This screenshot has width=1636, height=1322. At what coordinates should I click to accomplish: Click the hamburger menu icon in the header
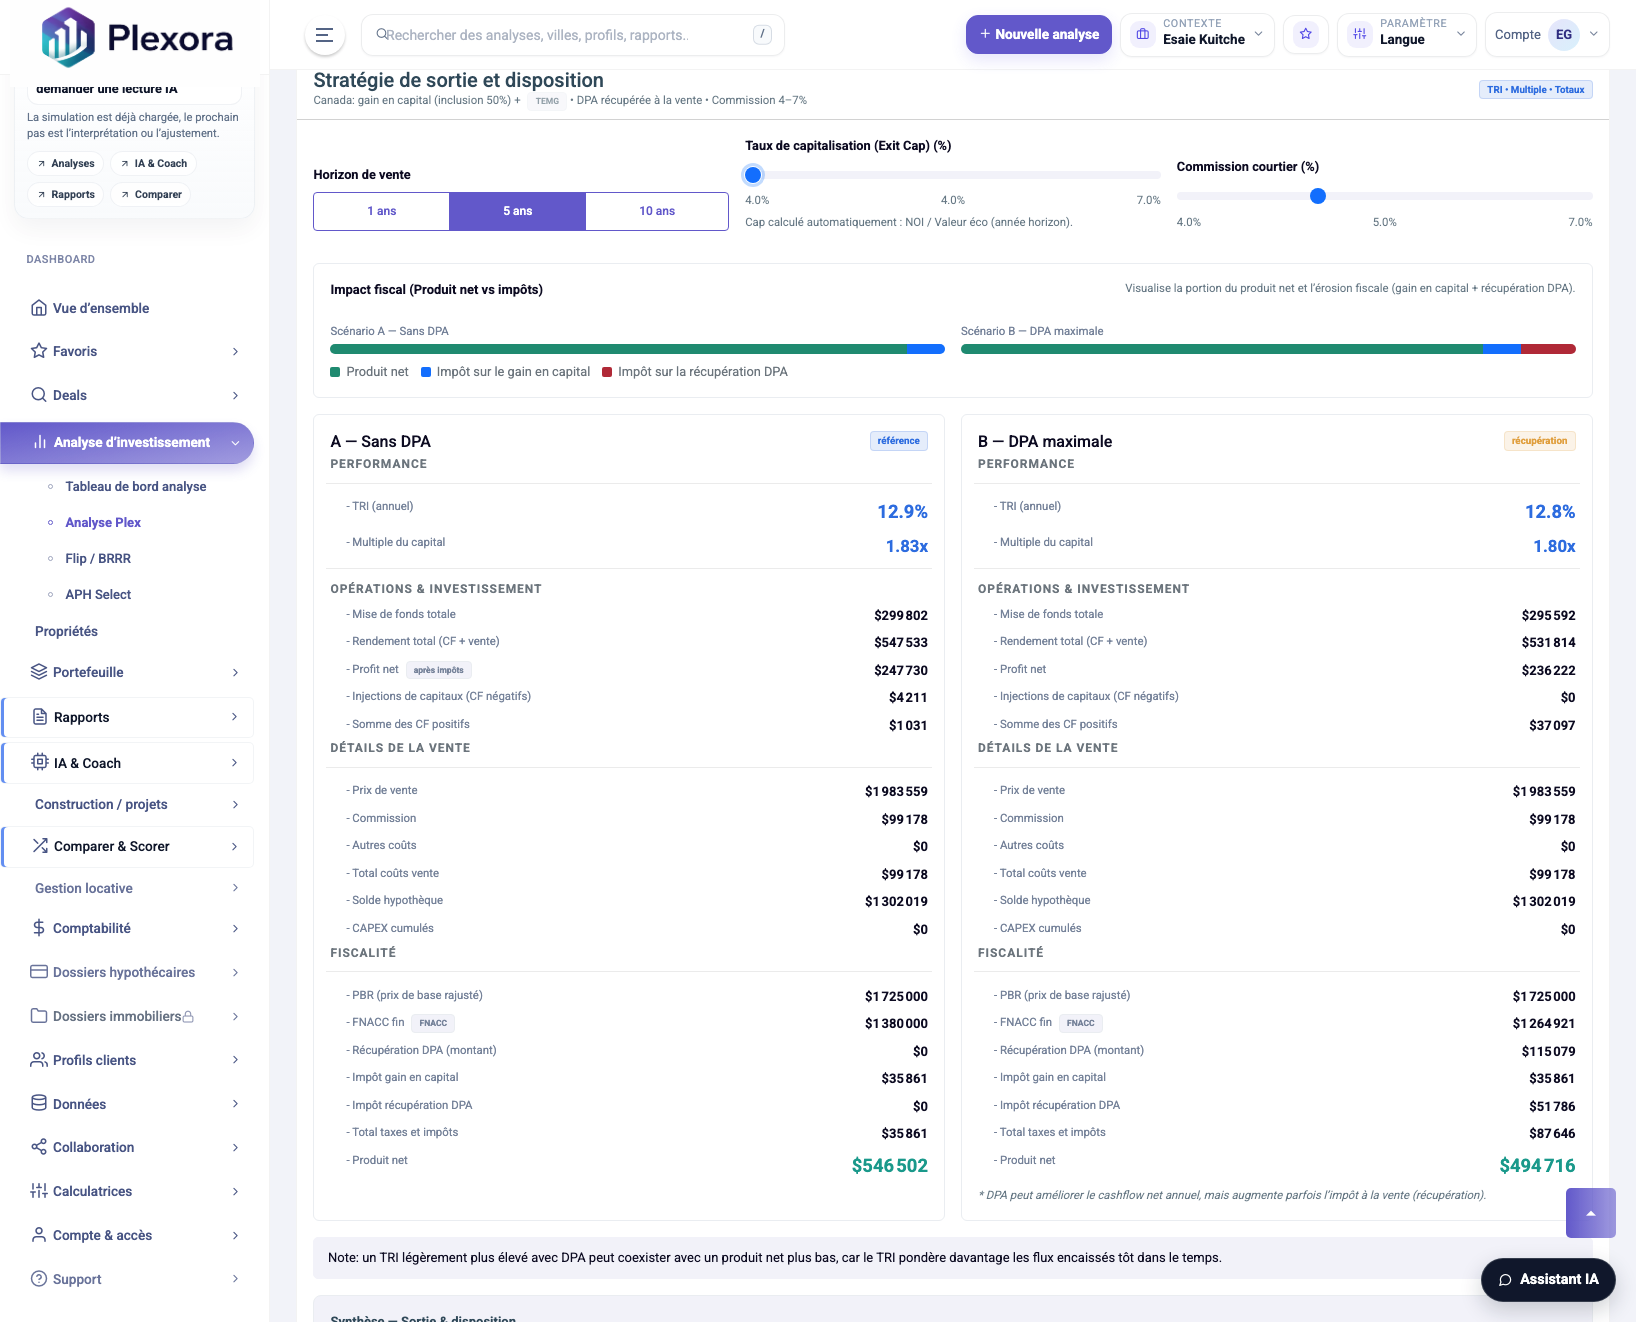[x=324, y=35]
